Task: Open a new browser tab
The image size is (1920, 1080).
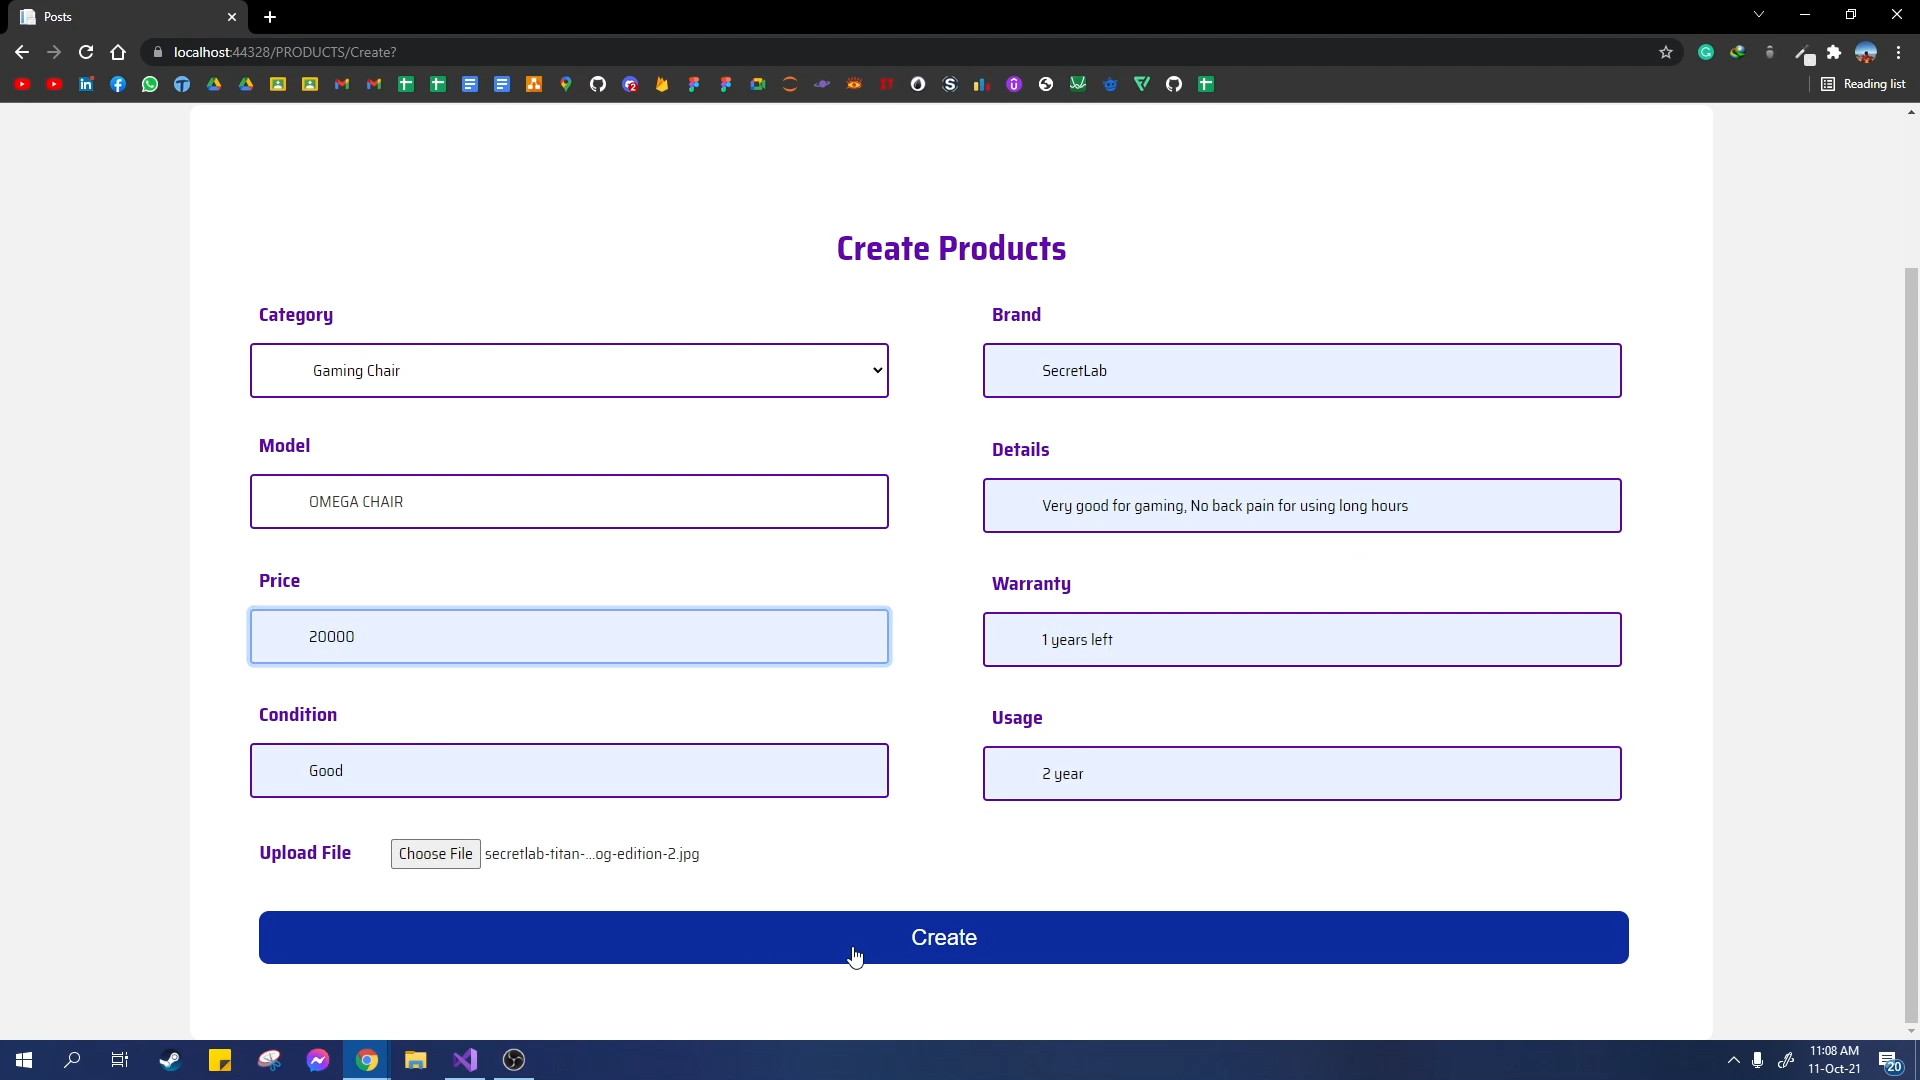Action: (270, 17)
